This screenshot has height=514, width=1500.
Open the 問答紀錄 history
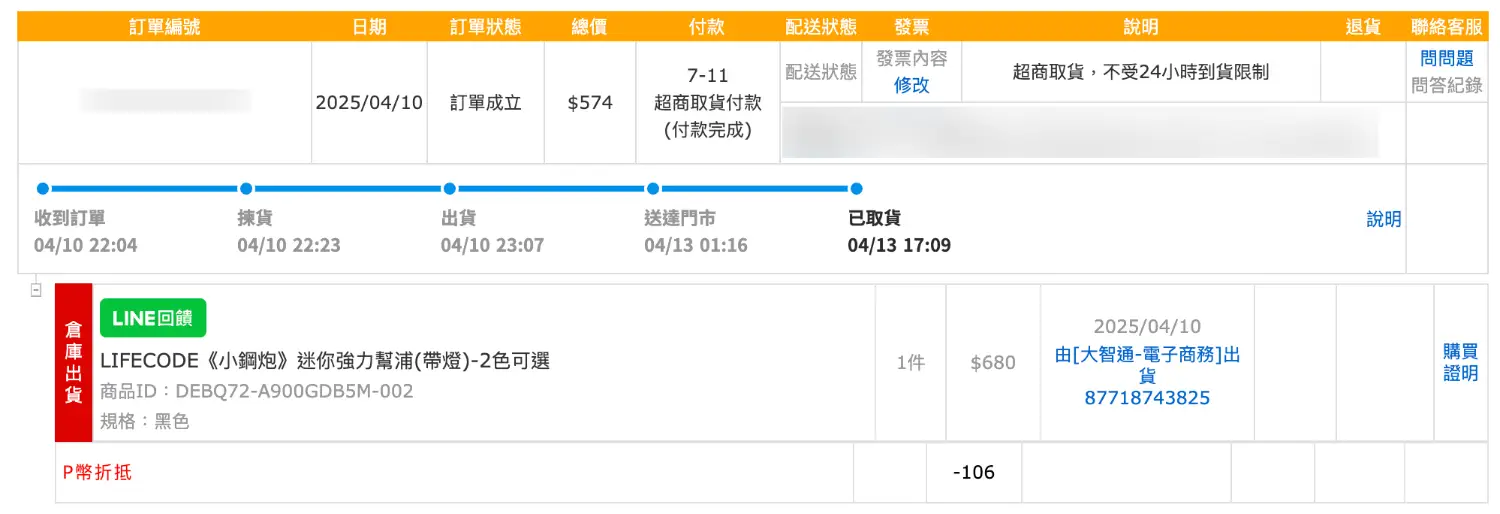[x=1446, y=85]
